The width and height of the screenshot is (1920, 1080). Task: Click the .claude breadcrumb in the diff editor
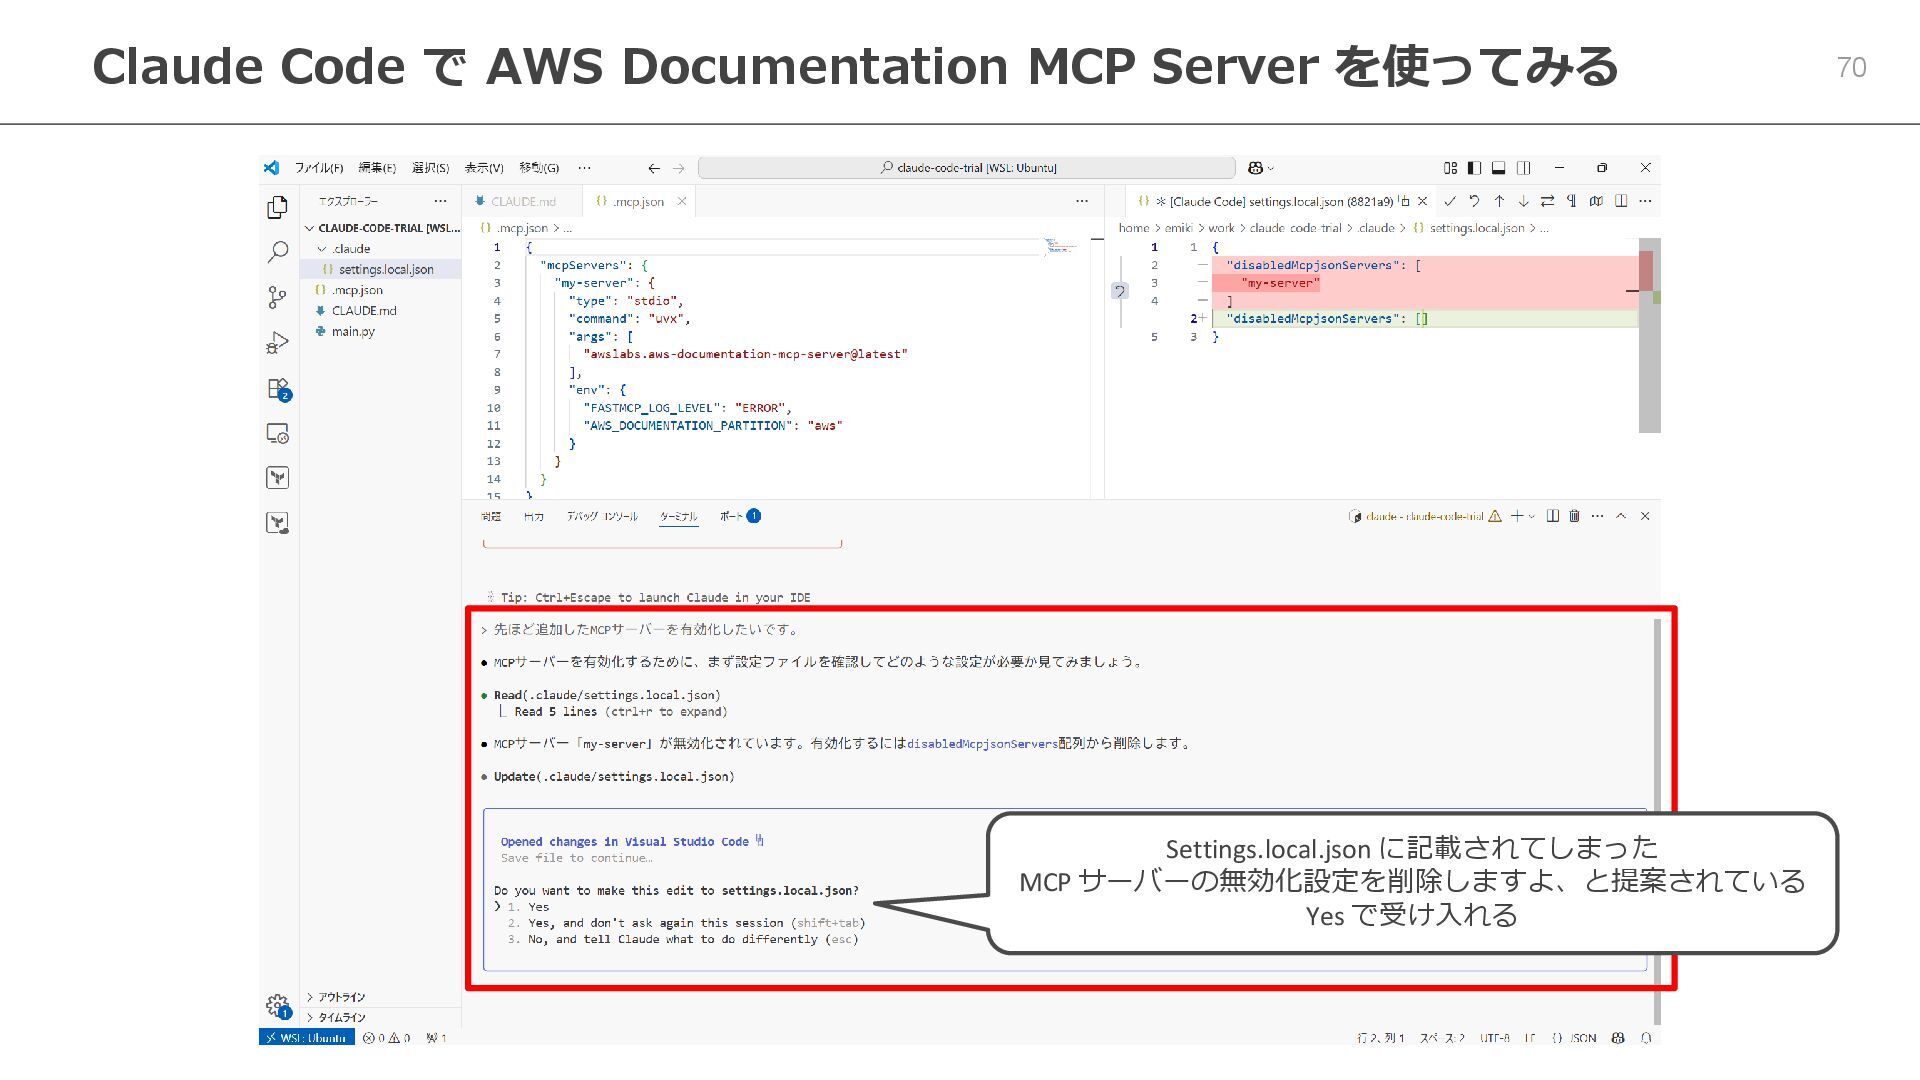(1376, 228)
